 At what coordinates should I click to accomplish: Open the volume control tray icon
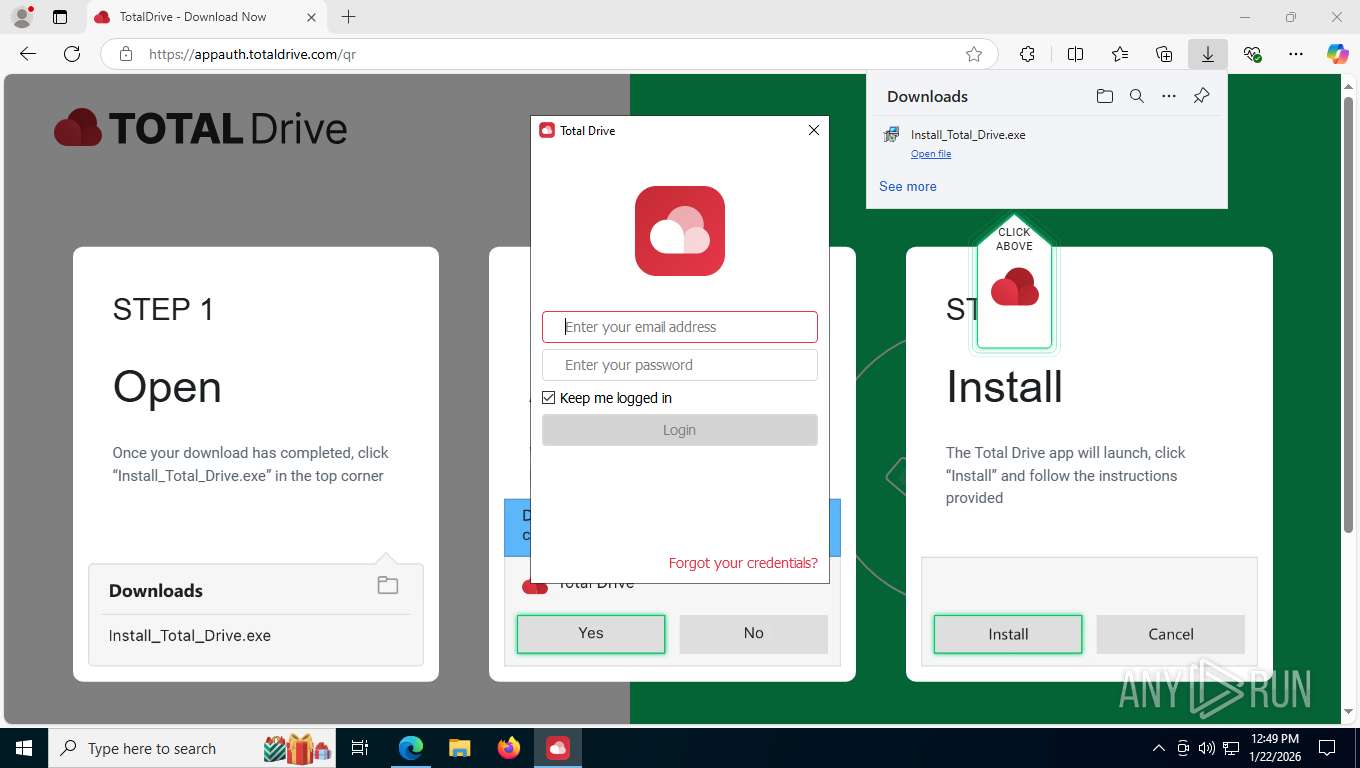[x=1207, y=748]
